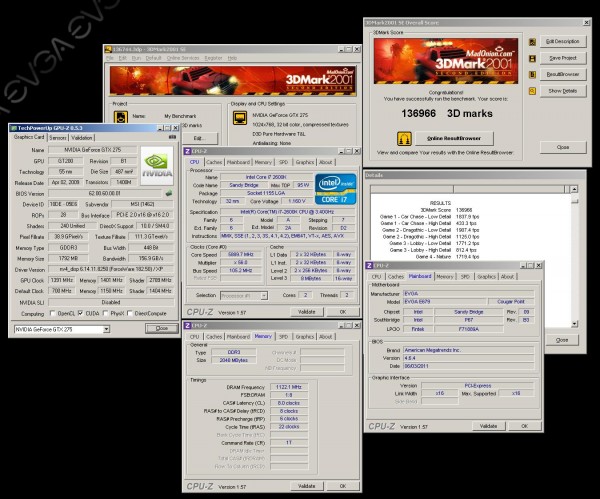Click Validate in CPU-Z Mainboard window
This screenshot has width=600, height=499.
[x=488, y=426]
